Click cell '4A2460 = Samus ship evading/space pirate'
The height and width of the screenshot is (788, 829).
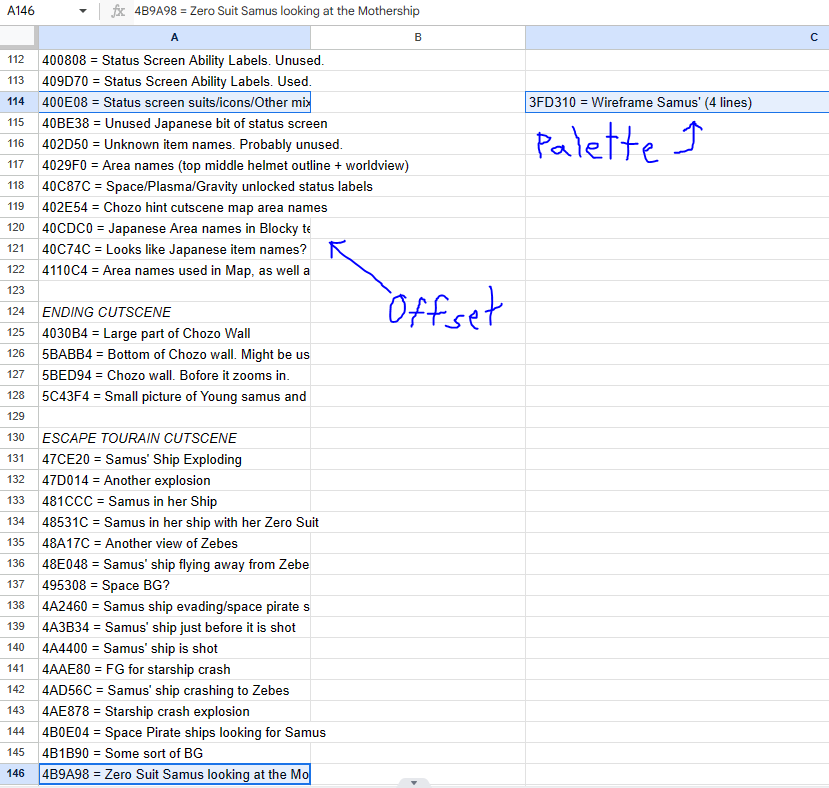174,606
